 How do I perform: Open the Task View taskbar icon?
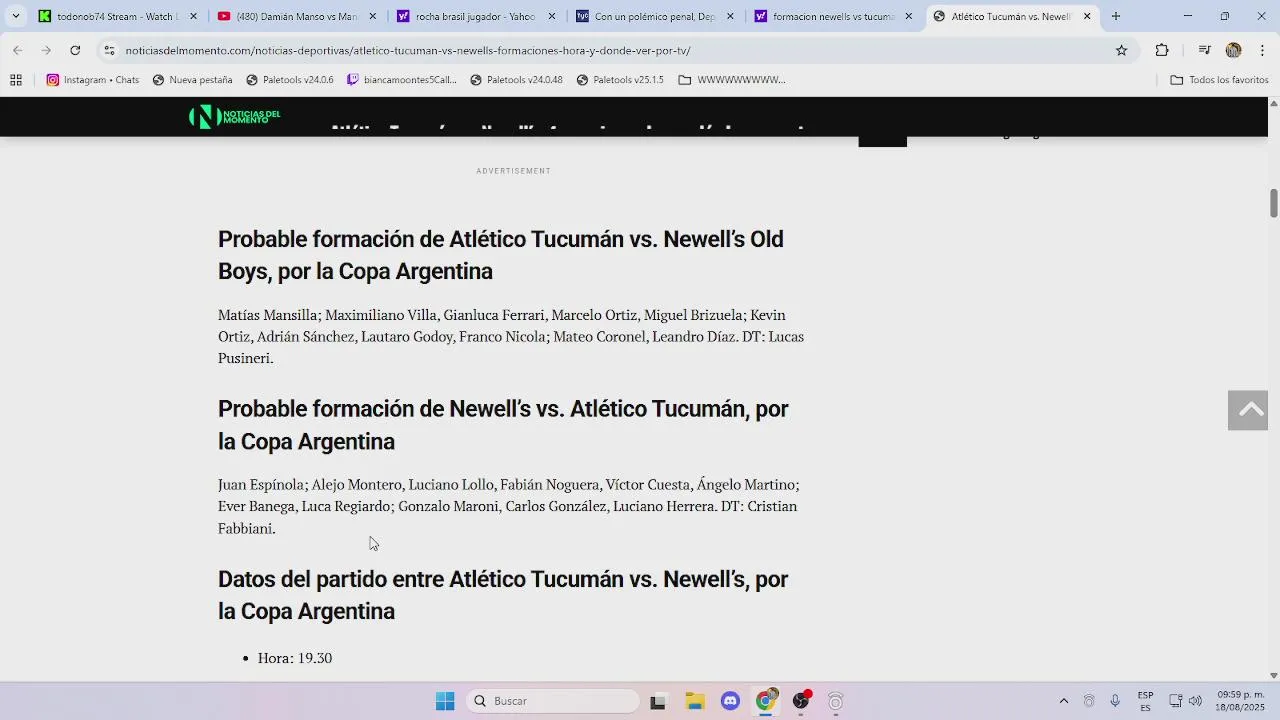pos(658,702)
